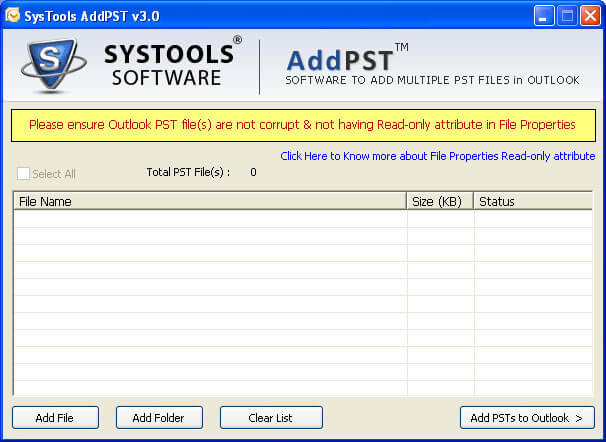Open the File Properties Read-only attribute link
Screen dimensions: 606x442
437,156
